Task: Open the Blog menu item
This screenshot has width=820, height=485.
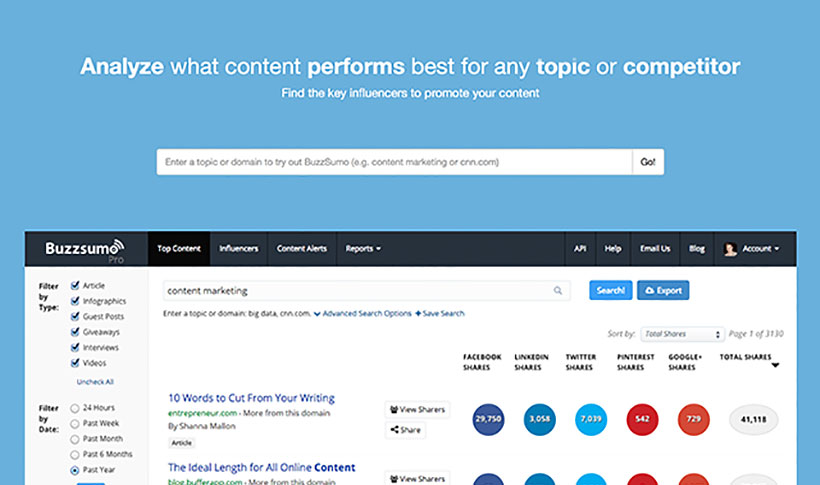Action: (x=697, y=249)
